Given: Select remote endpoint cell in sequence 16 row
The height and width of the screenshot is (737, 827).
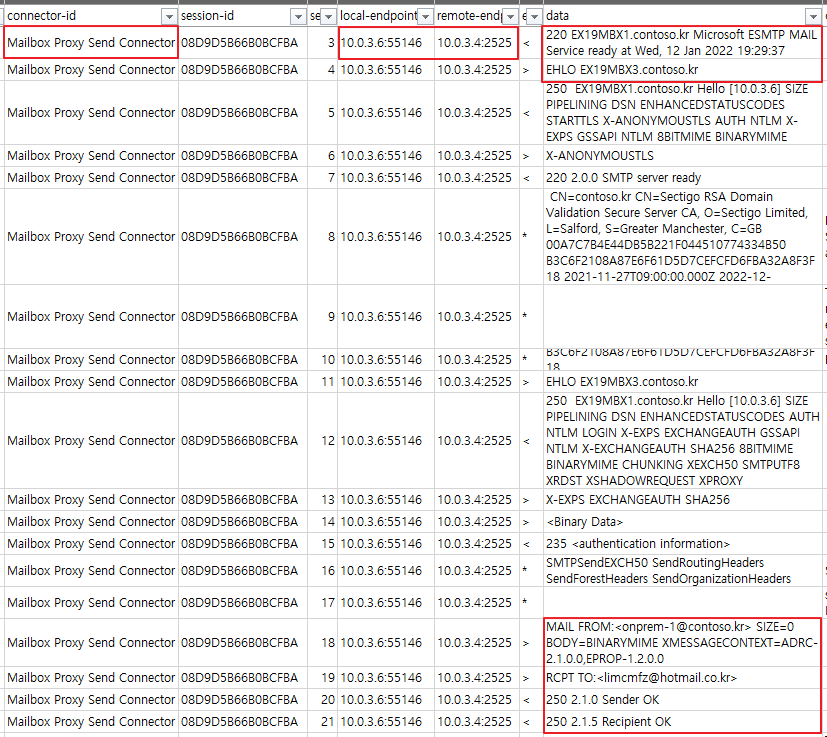Looking at the screenshot, I should coord(477,570).
